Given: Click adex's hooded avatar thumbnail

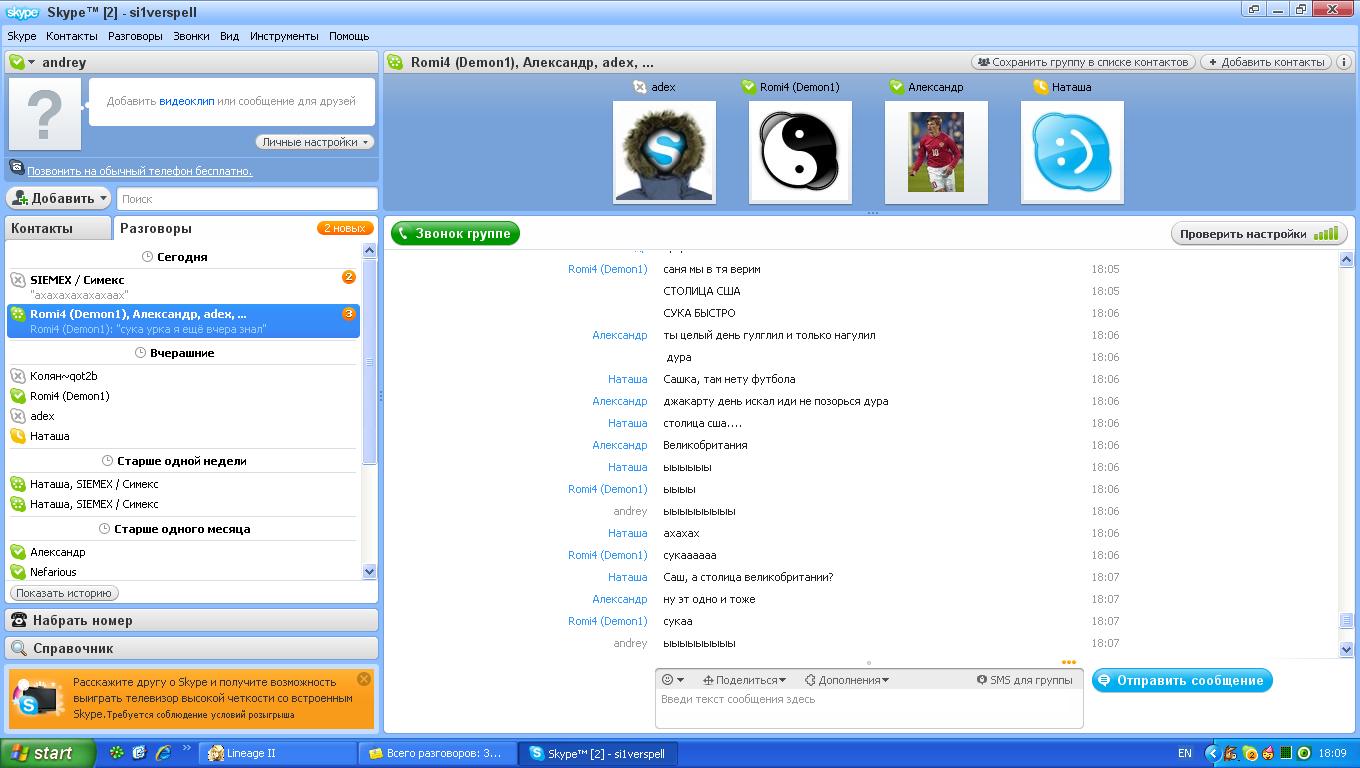Looking at the screenshot, I should tap(664, 152).
